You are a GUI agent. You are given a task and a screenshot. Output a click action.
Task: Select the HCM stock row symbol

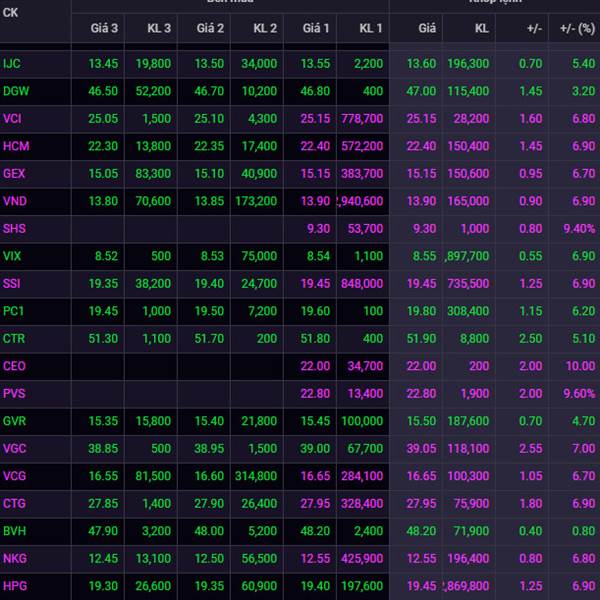tap(16, 146)
